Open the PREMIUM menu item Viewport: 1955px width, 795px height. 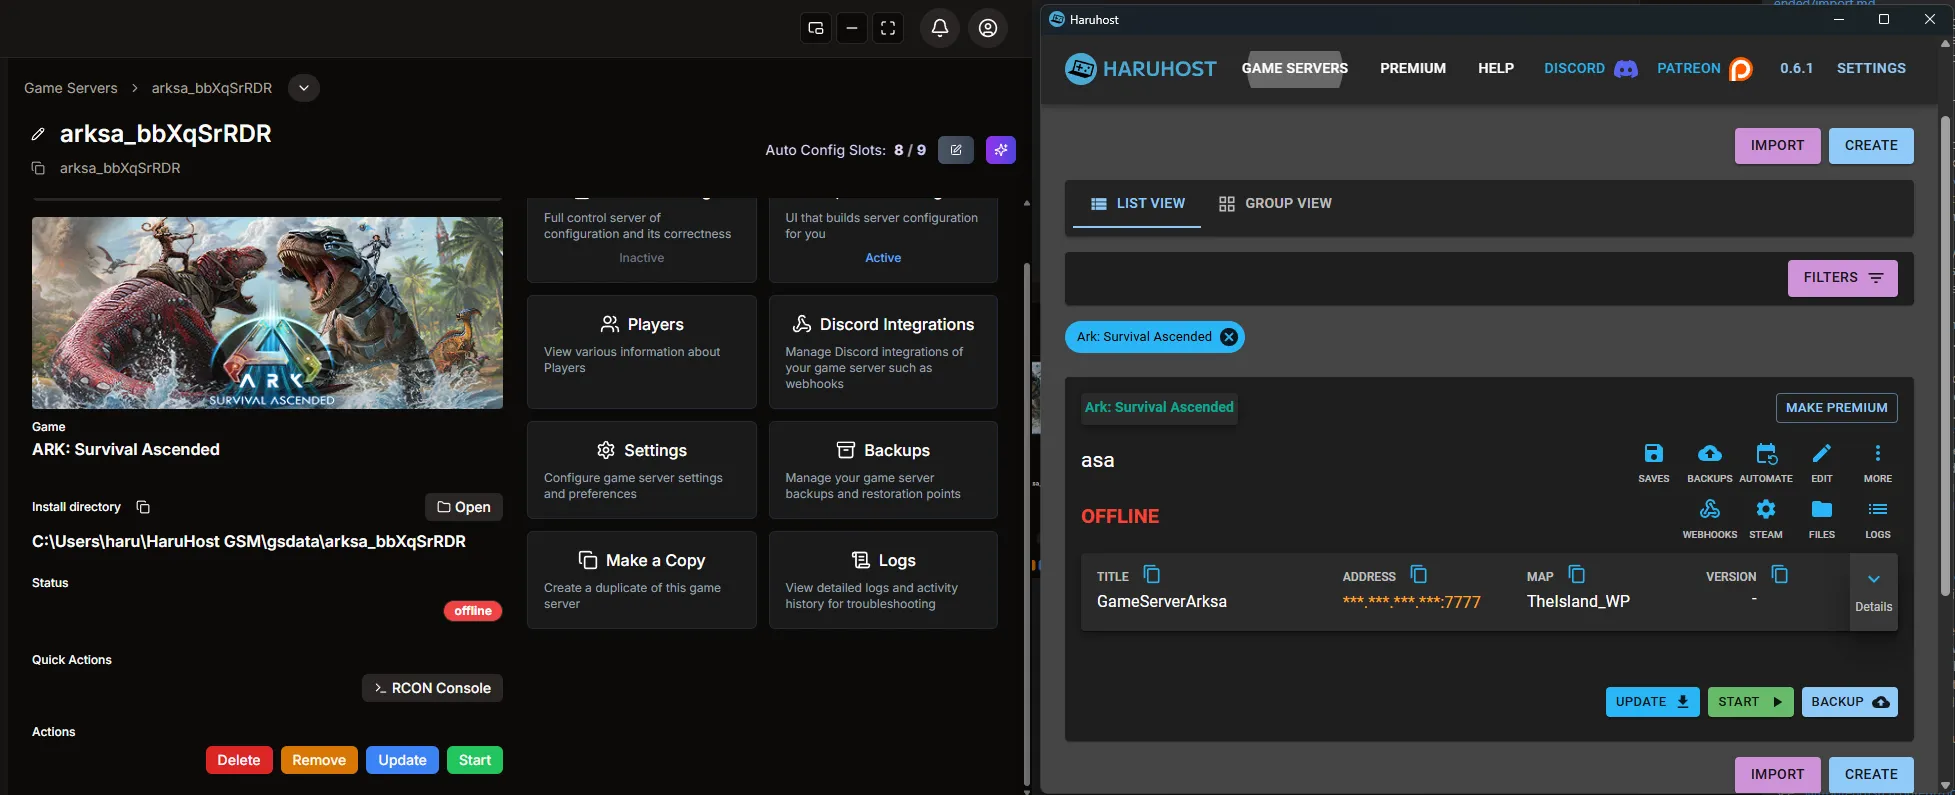point(1412,69)
